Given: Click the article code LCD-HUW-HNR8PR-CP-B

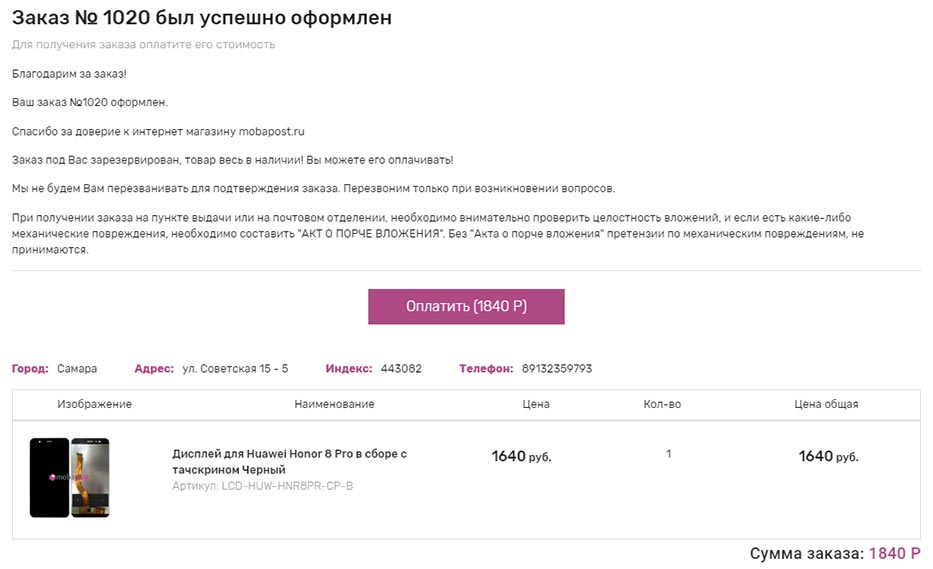Looking at the screenshot, I should (262, 486).
